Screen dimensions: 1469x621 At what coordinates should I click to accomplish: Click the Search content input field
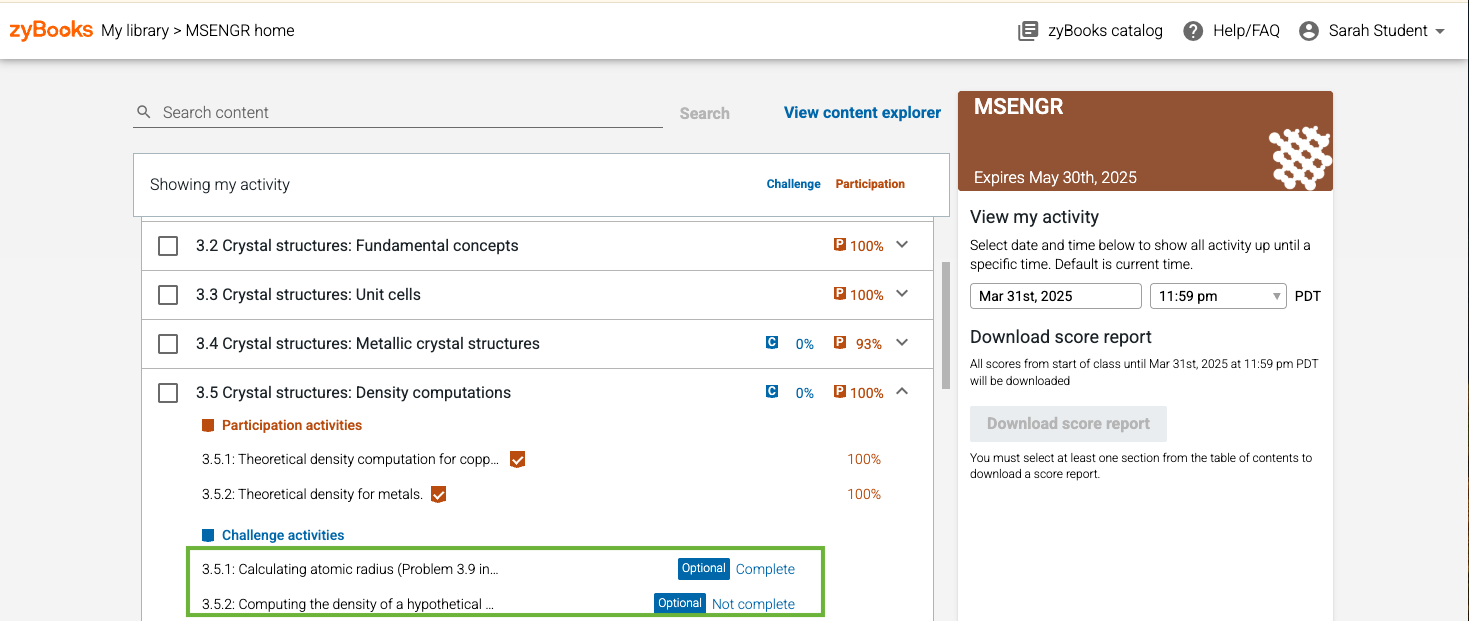[398, 112]
